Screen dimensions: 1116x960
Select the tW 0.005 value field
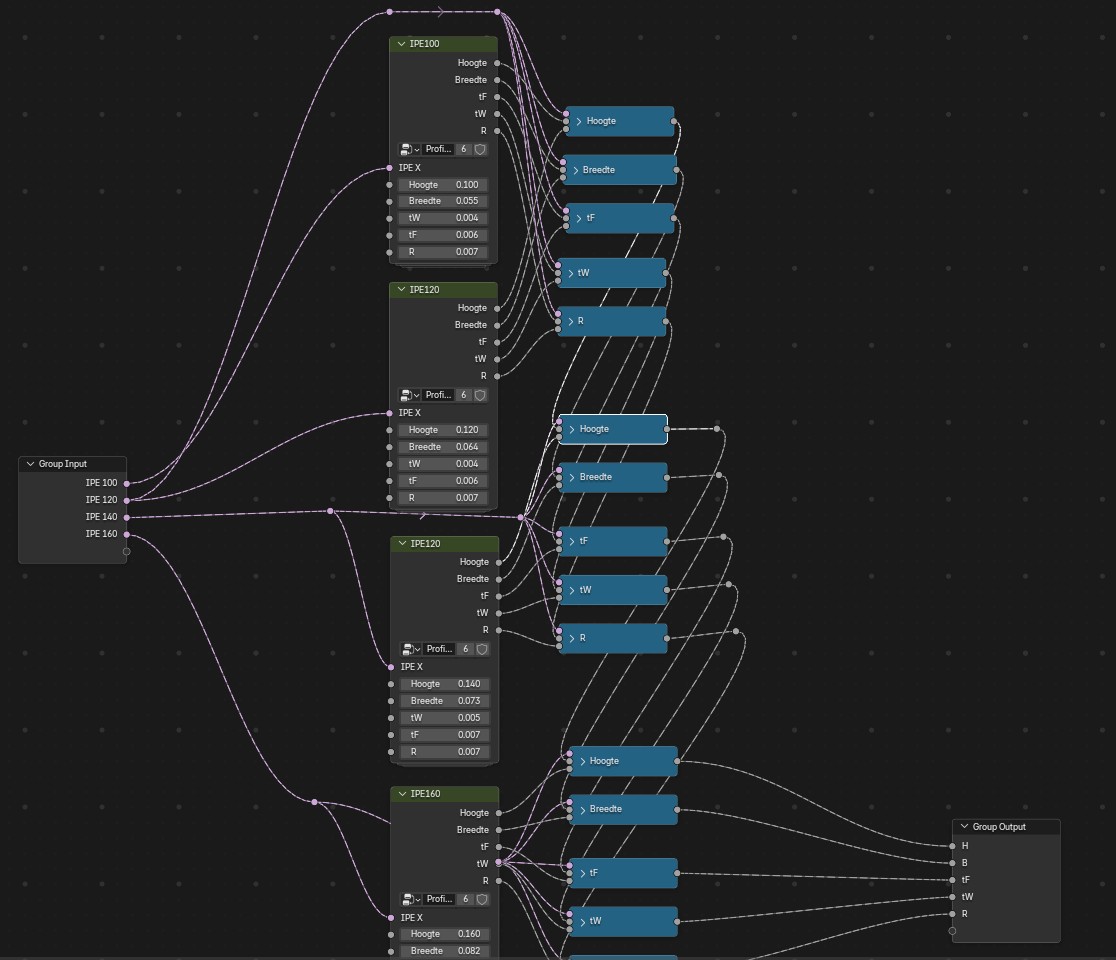pos(444,718)
